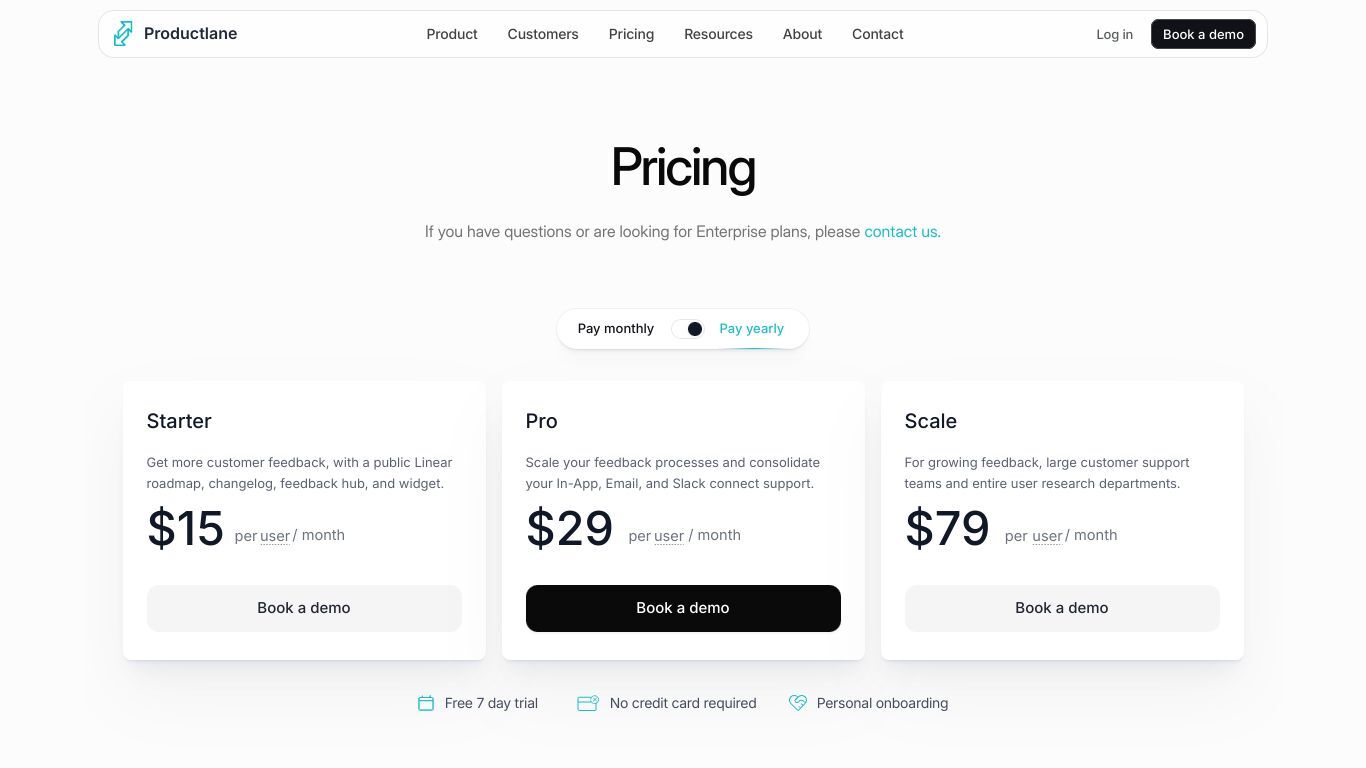Click the credit card icon
This screenshot has height=768, width=1366.
click(x=588, y=703)
